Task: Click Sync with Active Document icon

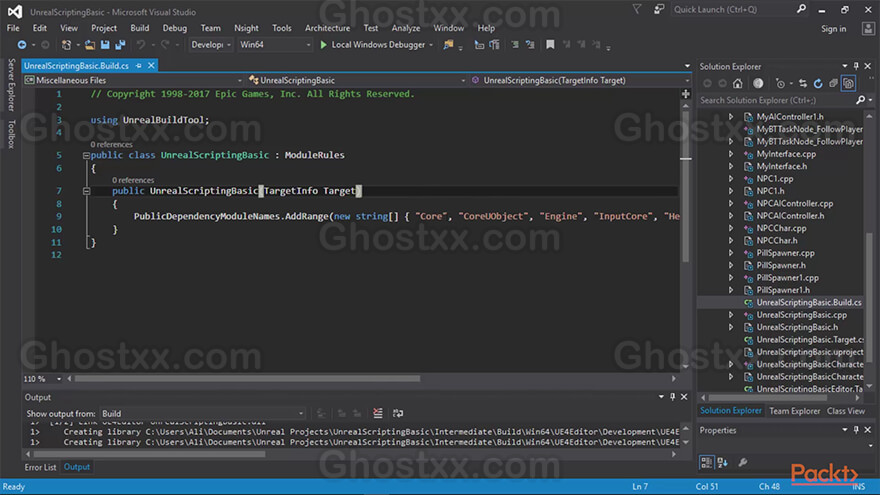Action: (x=803, y=84)
